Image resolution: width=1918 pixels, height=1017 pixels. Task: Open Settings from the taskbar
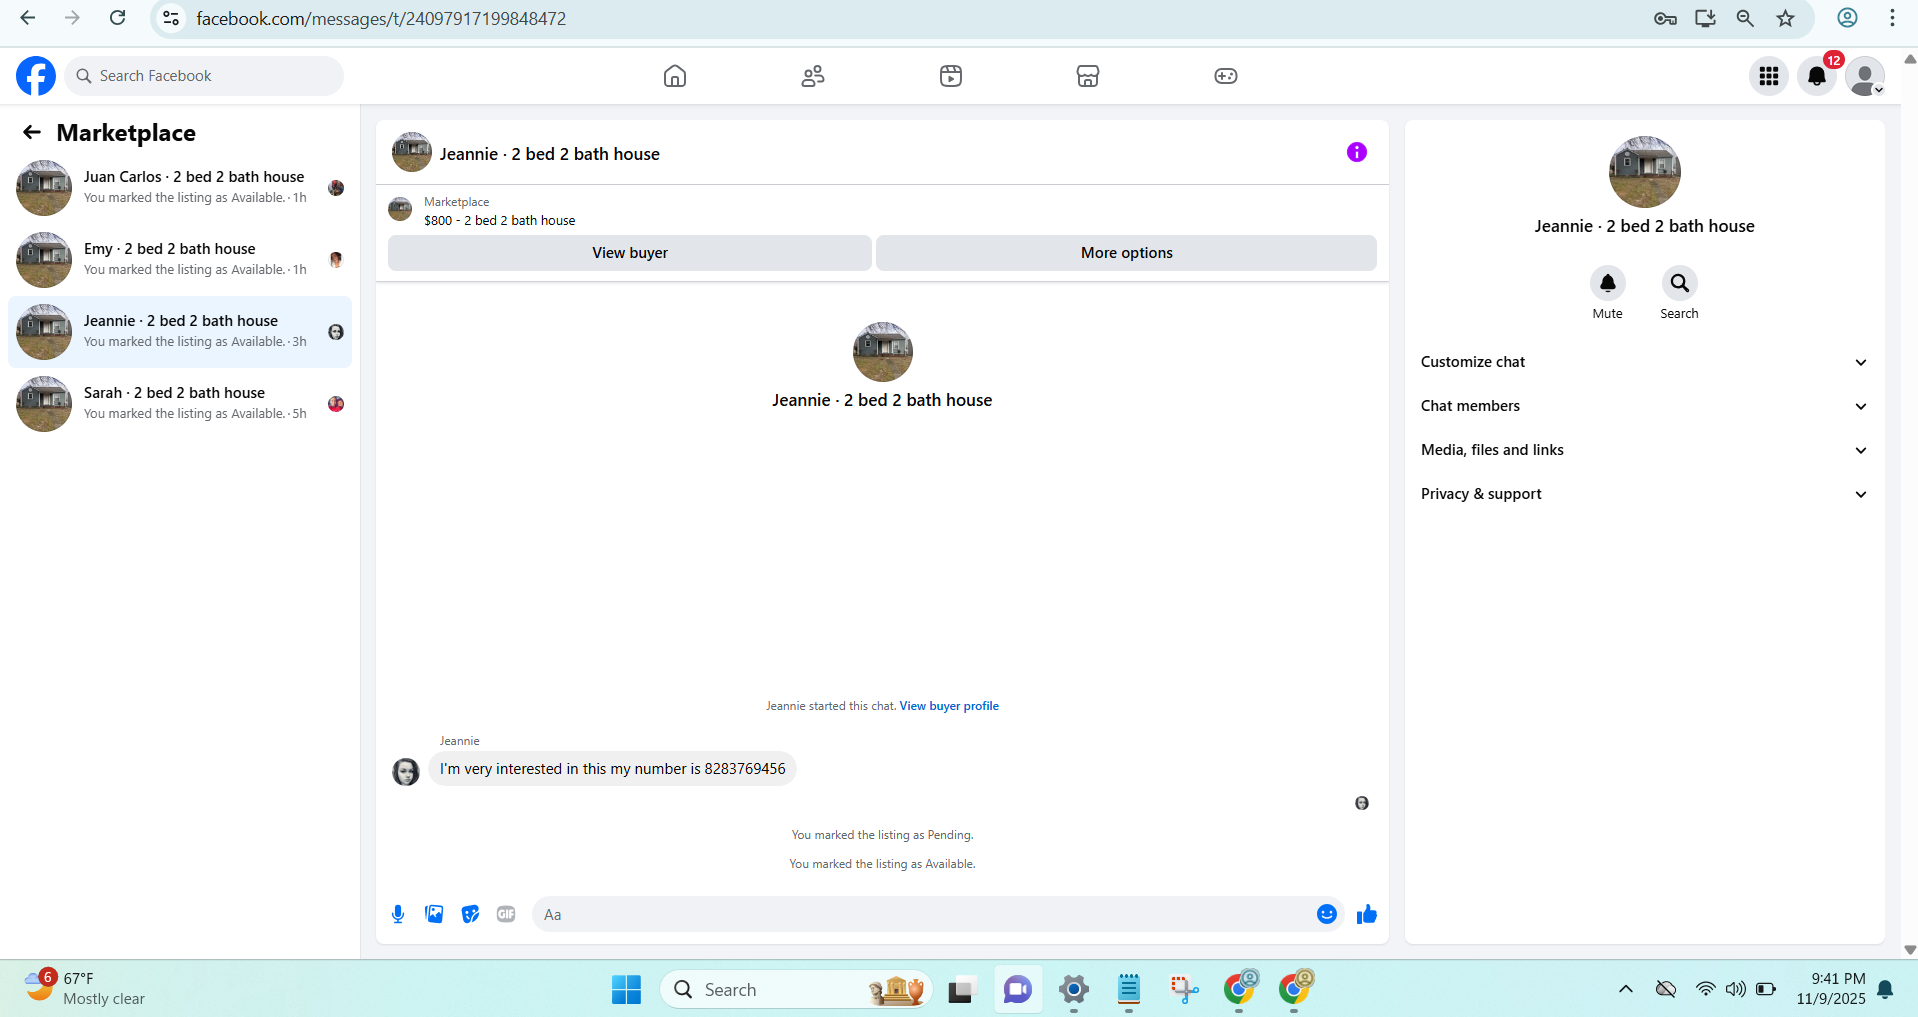coord(1073,990)
